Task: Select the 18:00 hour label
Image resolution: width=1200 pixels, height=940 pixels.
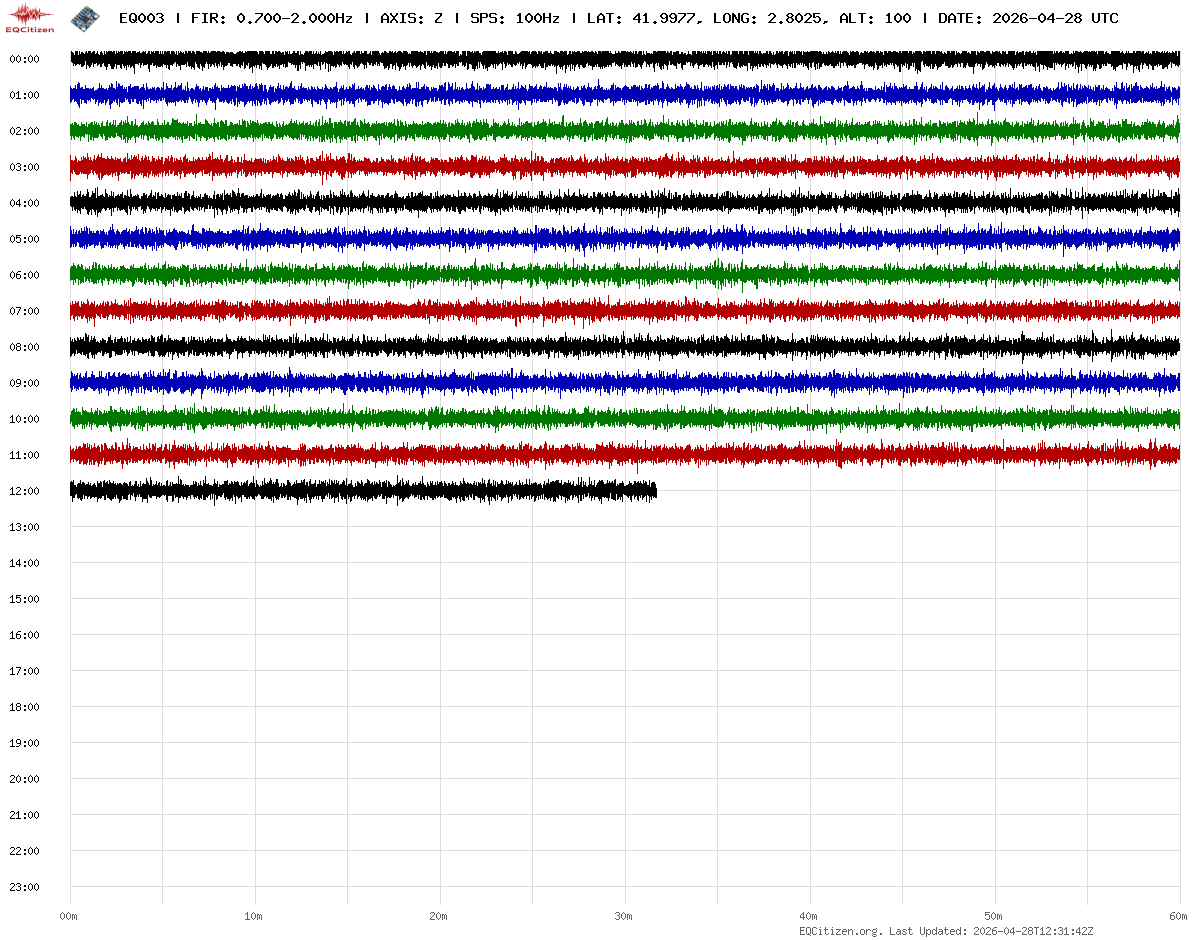Action: click(x=24, y=707)
